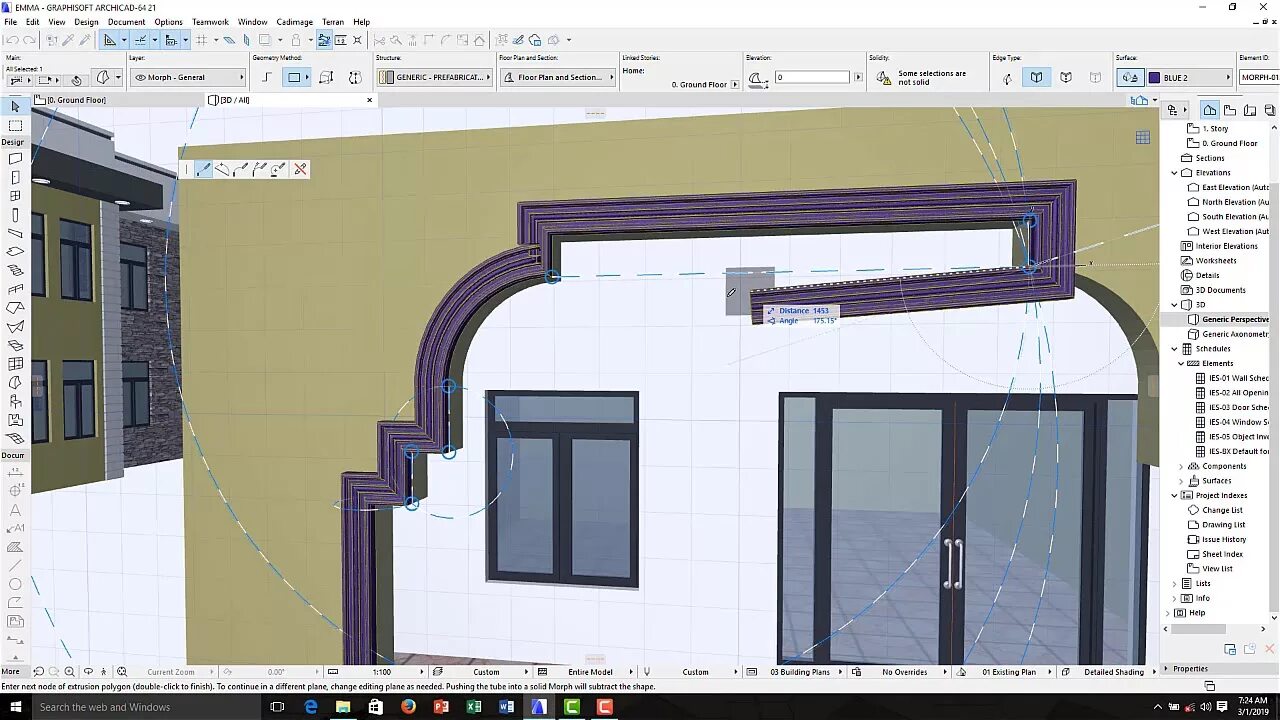This screenshot has width=1280, height=720.
Task: Click the Suspend Groups icon in toolbar
Action: coord(324,40)
